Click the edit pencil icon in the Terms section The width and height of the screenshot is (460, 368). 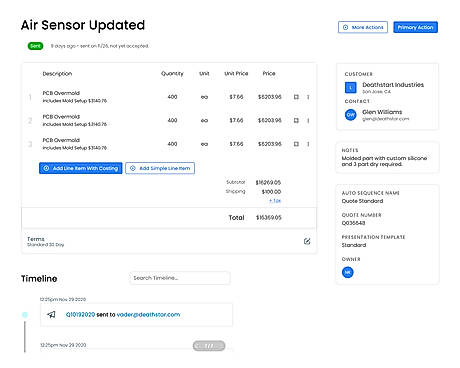coord(307,241)
